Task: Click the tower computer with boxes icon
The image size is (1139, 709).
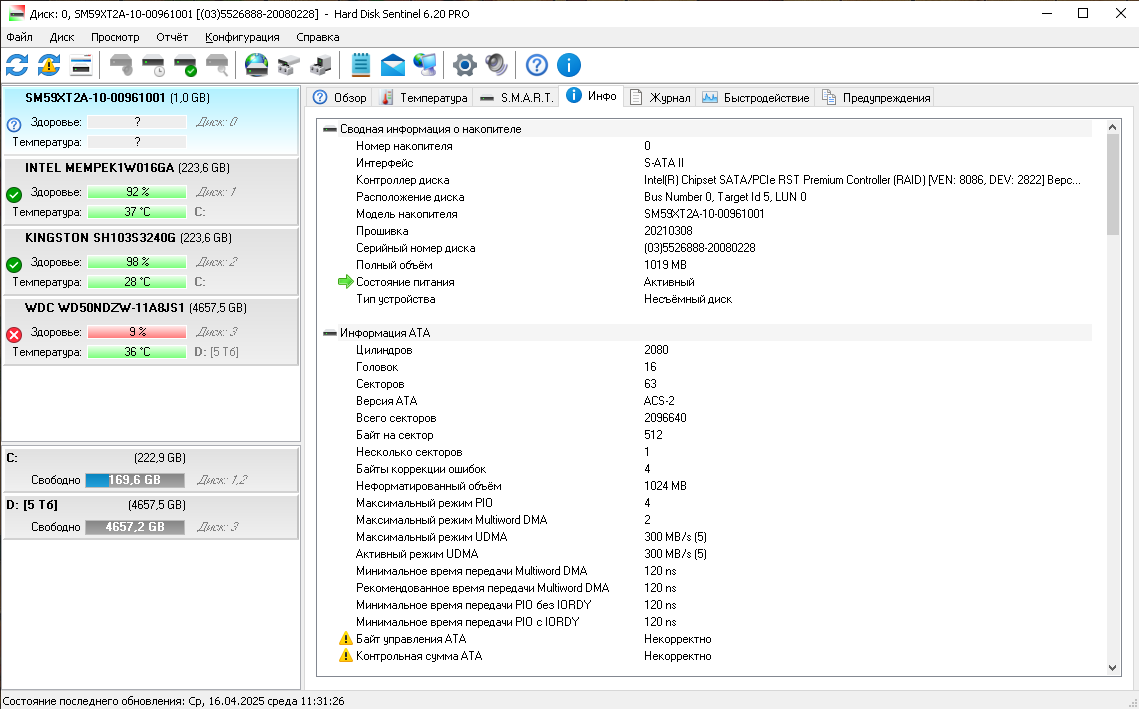Action: [x=320, y=65]
